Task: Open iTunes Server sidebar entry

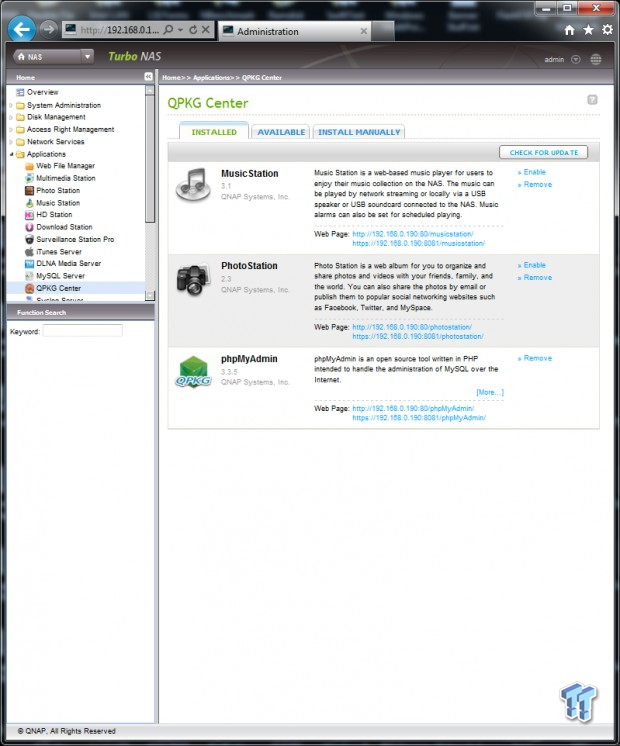Action: (x=59, y=252)
